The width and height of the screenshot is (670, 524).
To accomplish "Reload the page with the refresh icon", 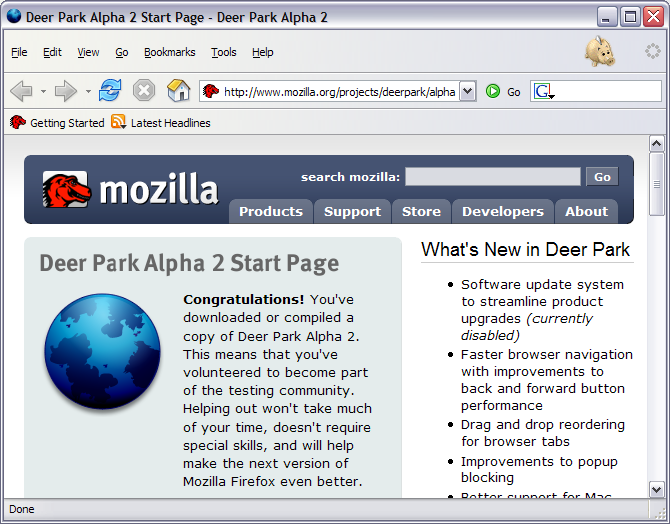I will [x=110, y=92].
